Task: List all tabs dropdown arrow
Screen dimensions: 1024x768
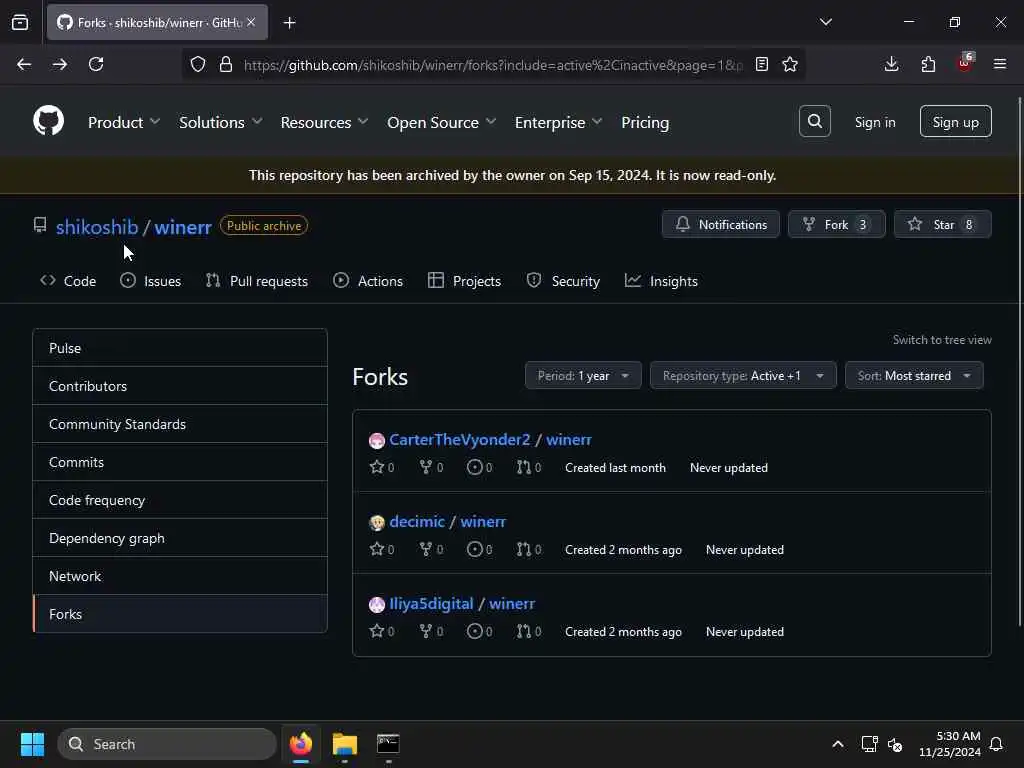Action: (x=825, y=22)
